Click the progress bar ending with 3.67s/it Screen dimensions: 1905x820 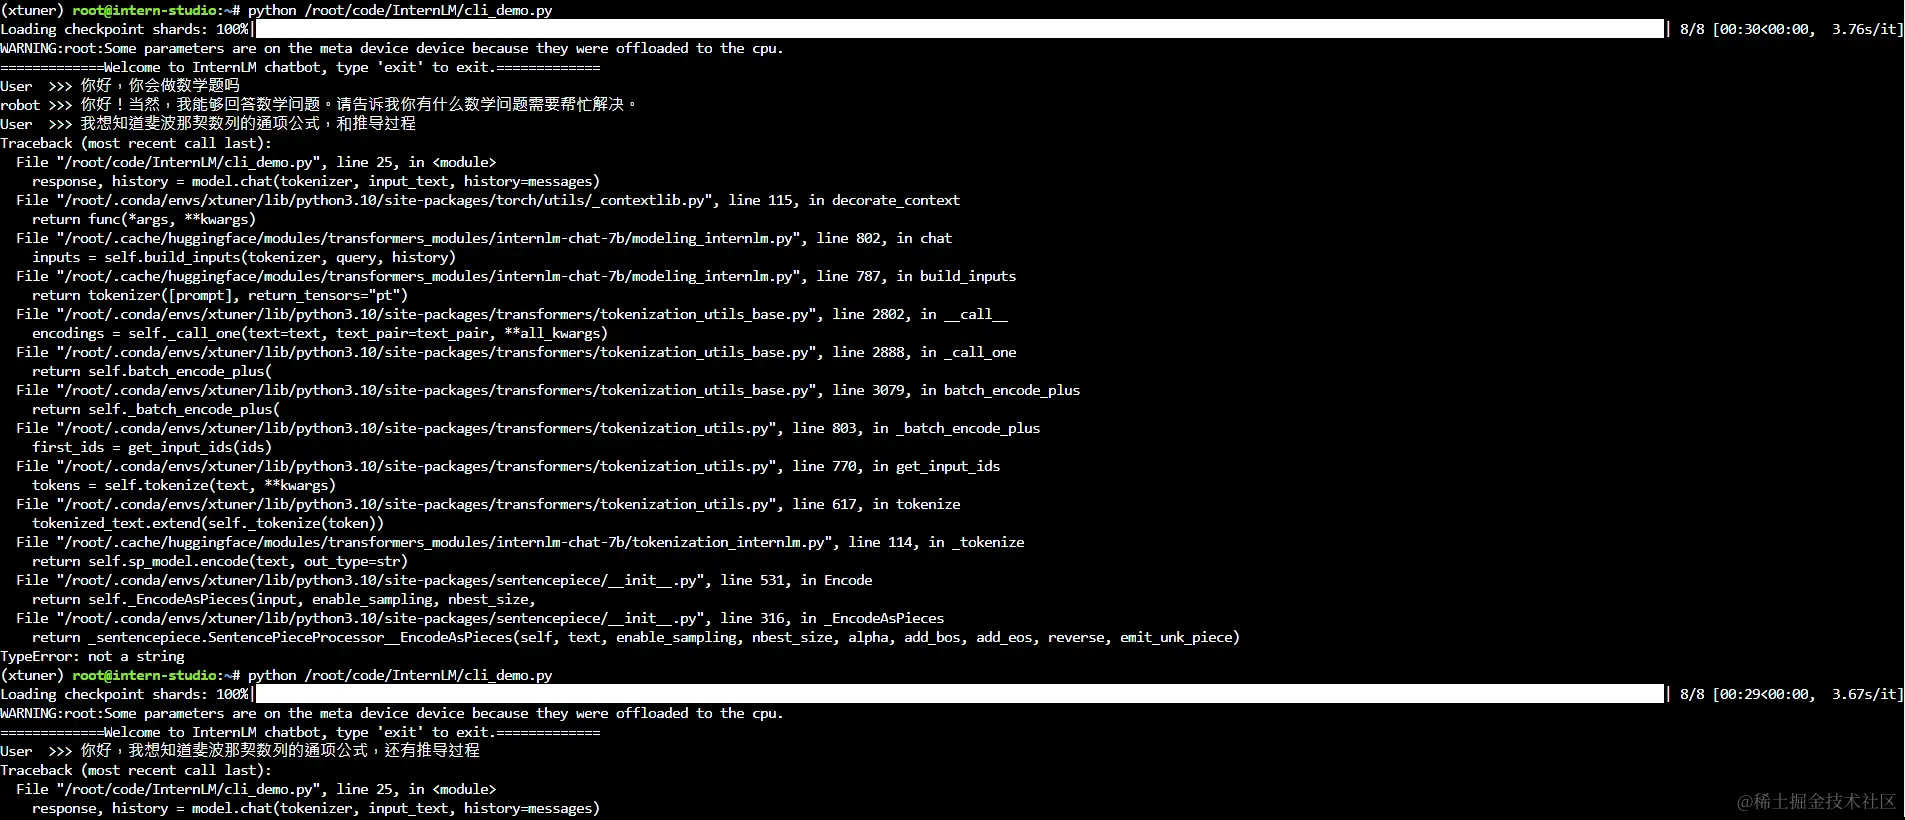(x=960, y=694)
